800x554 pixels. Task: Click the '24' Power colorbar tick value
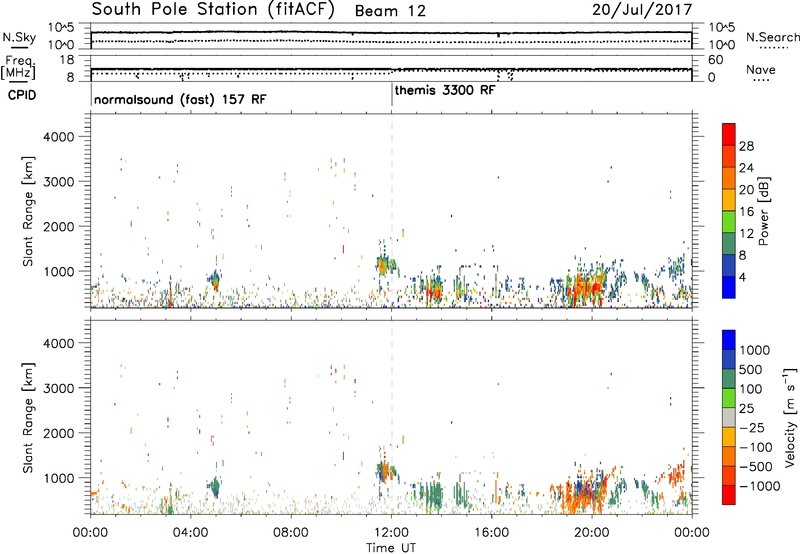(x=746, y=168)
